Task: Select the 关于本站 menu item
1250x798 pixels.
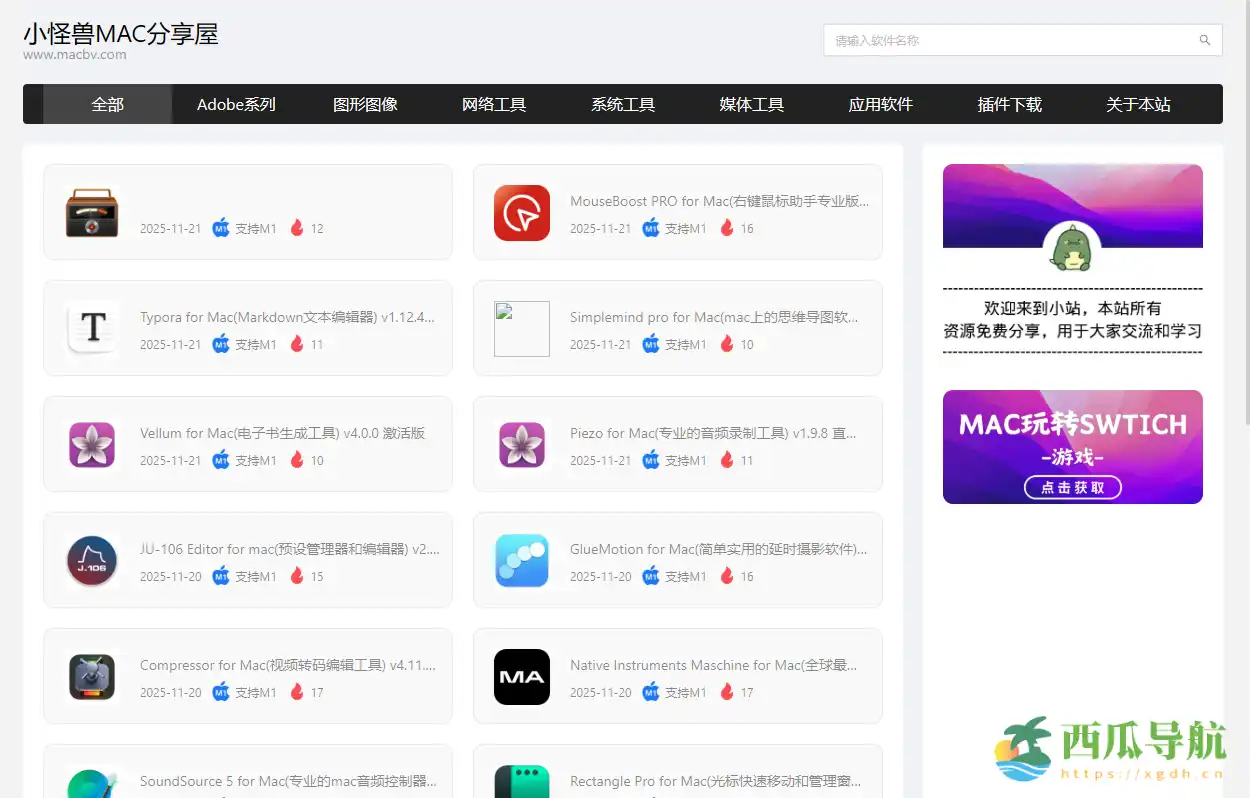Action: (x=1138, y=104)
